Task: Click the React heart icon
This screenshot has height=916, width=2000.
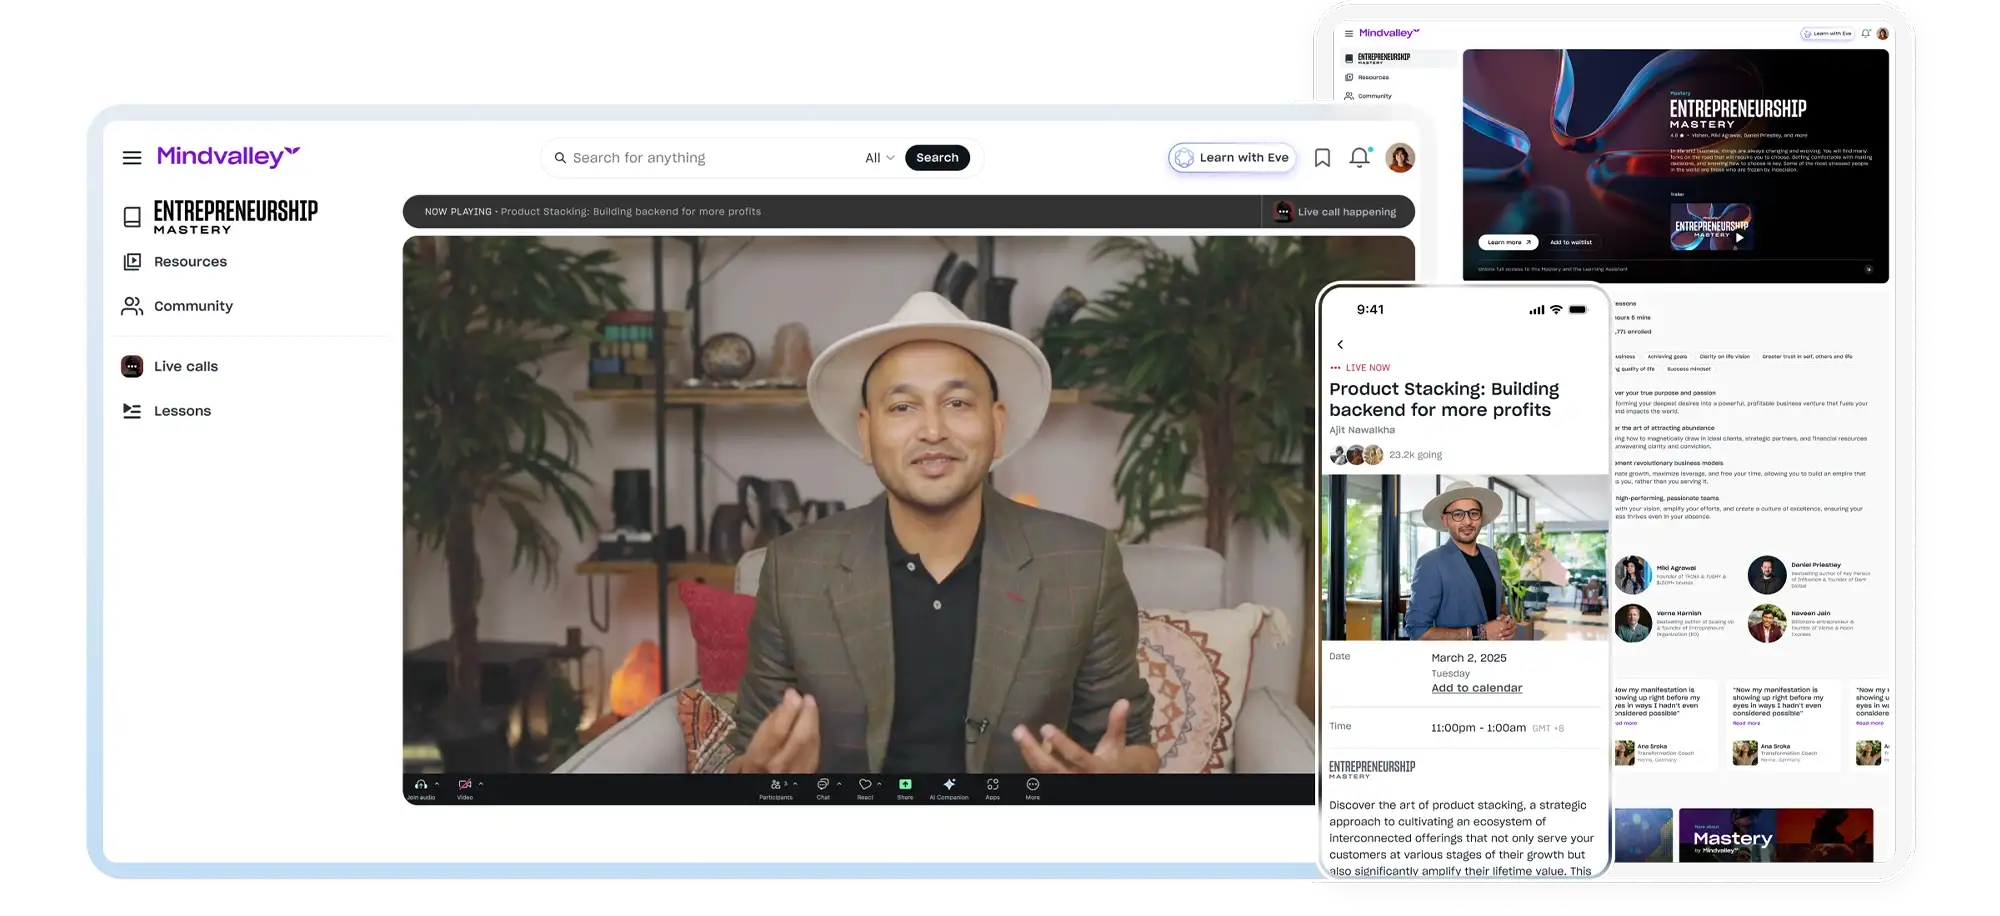Action: click(x=865, y=786)
